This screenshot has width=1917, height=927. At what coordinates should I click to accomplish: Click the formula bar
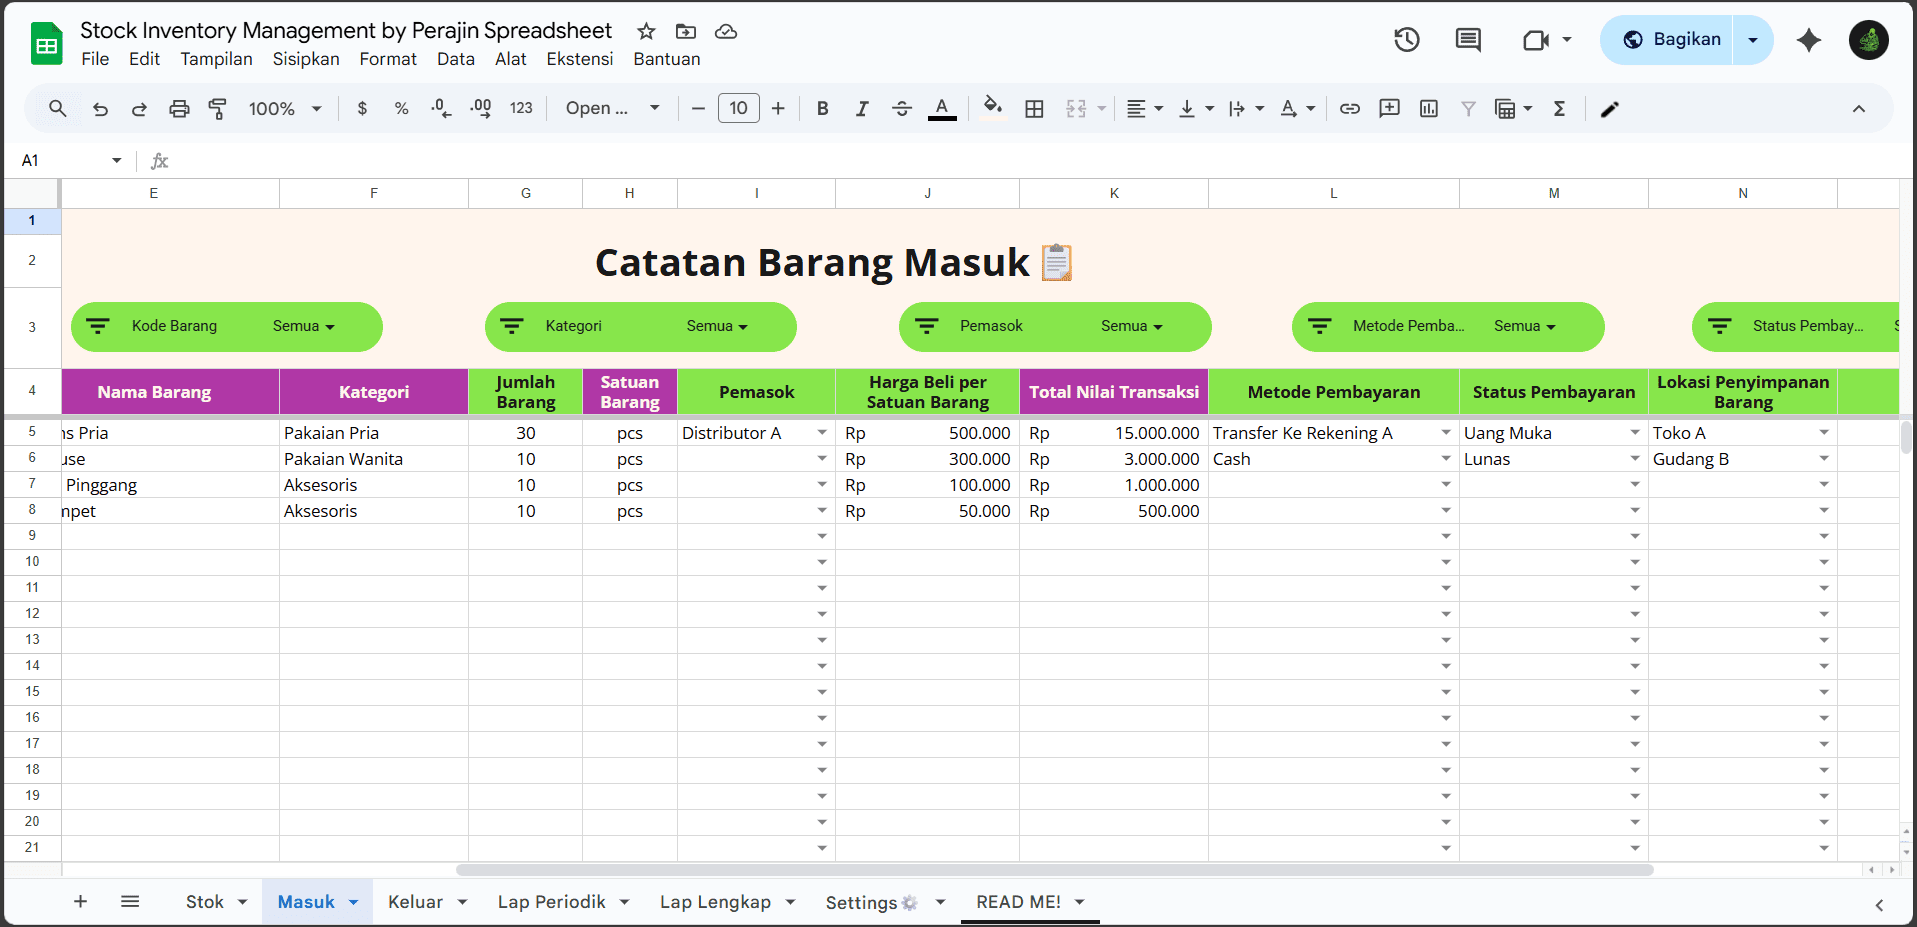(600, 160)
